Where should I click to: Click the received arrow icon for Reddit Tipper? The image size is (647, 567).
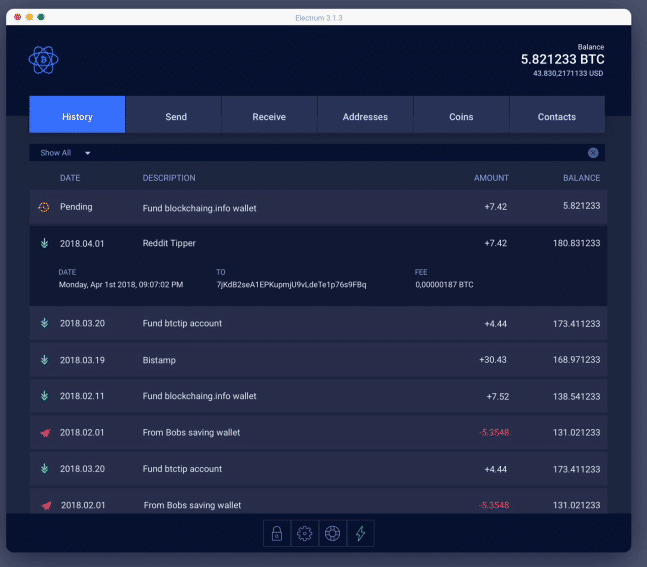coord(44,243)
